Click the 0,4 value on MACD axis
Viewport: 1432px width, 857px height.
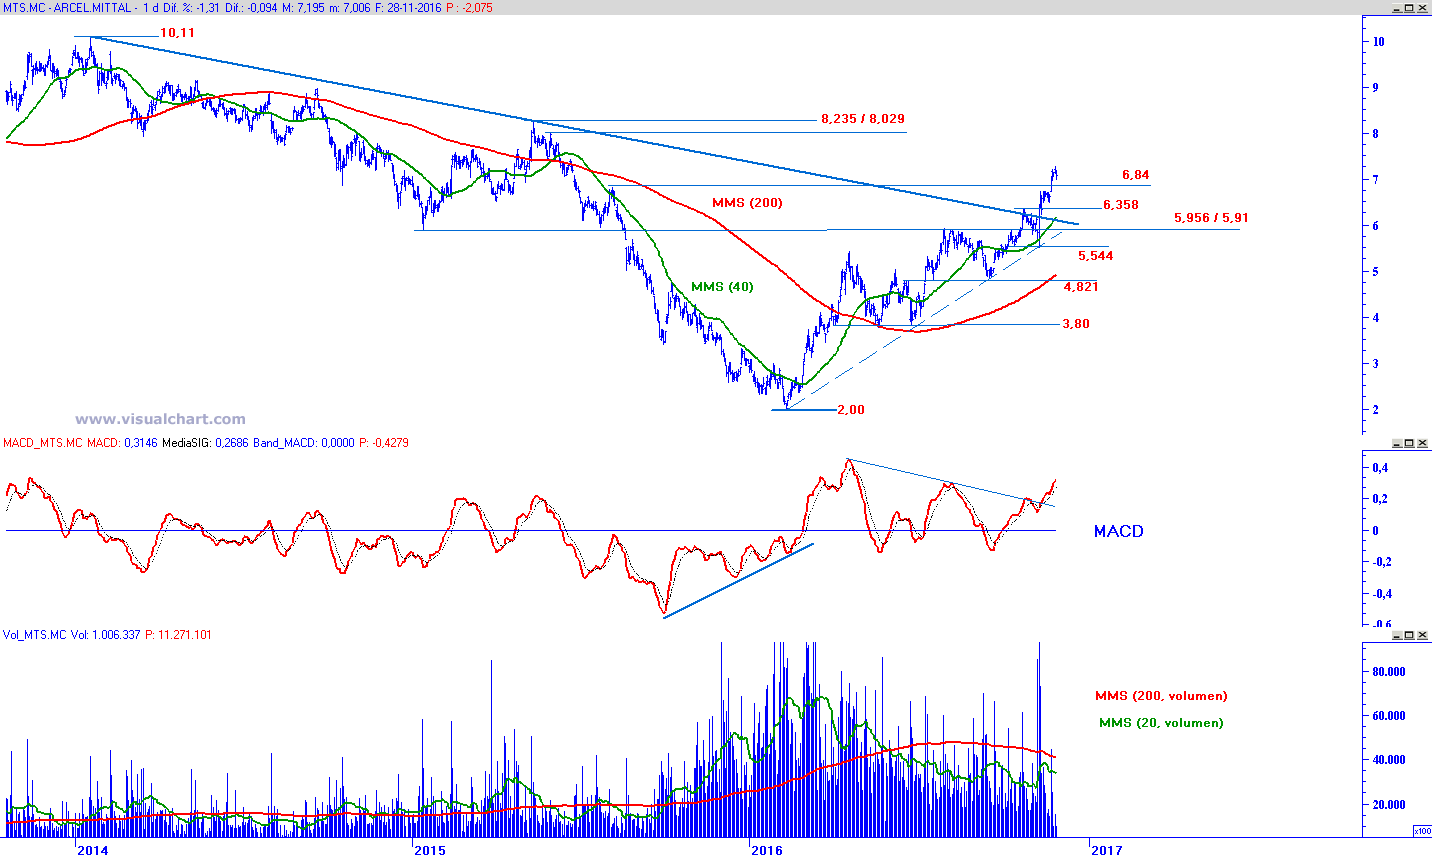[1379, 468]
